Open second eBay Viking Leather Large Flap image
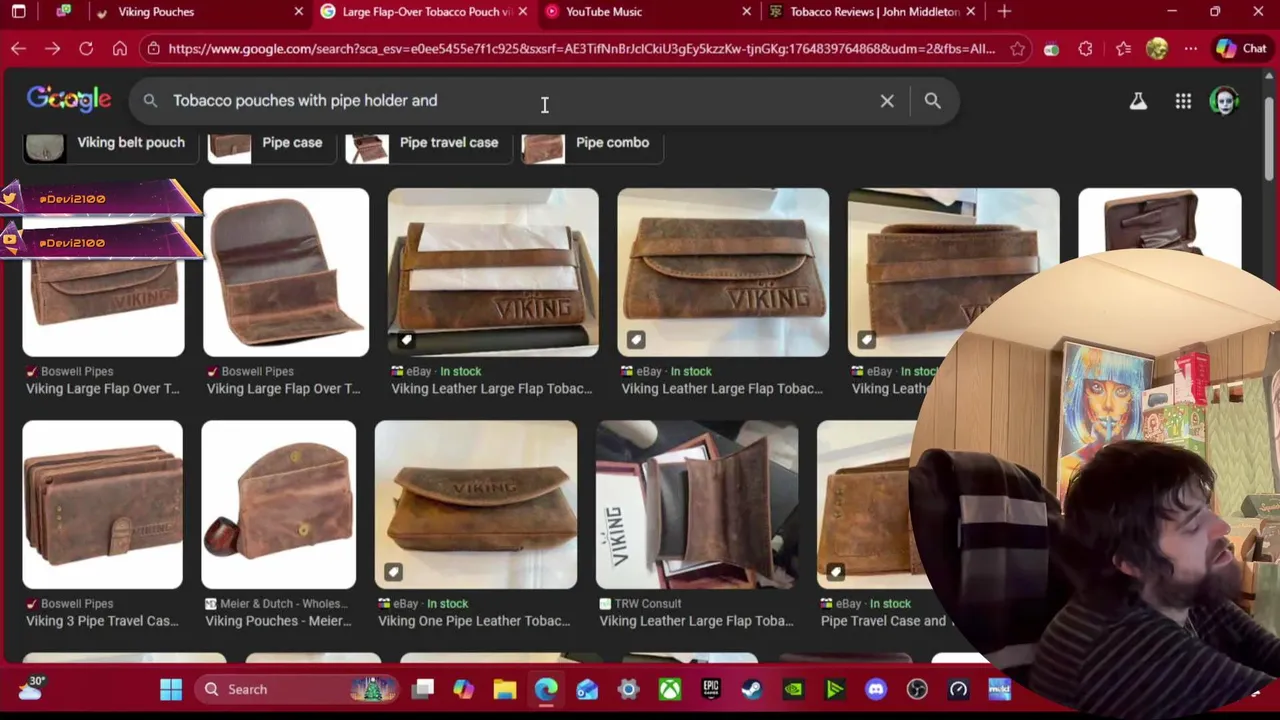 tap(723, 272)
